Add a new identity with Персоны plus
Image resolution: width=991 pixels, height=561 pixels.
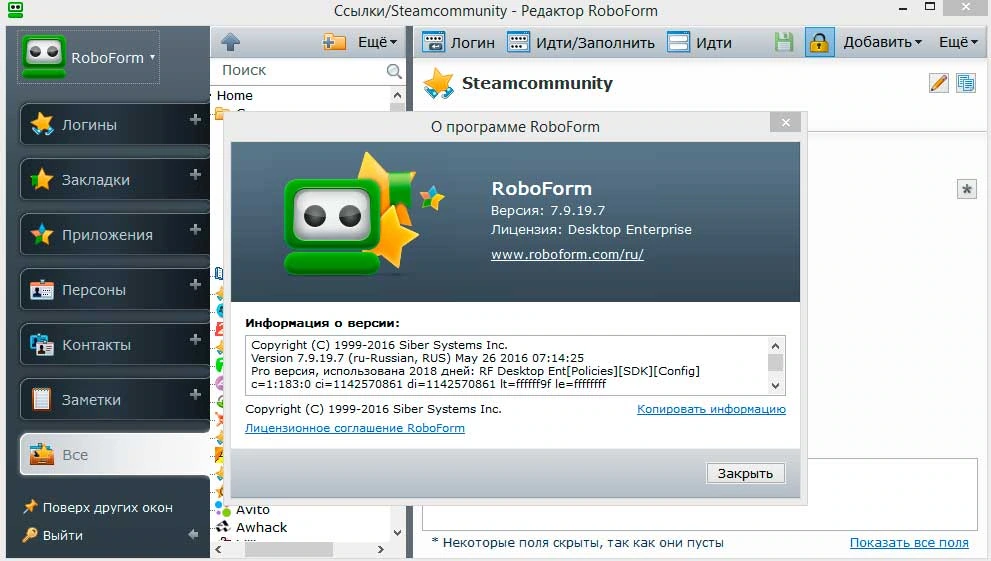pos(195,284)
